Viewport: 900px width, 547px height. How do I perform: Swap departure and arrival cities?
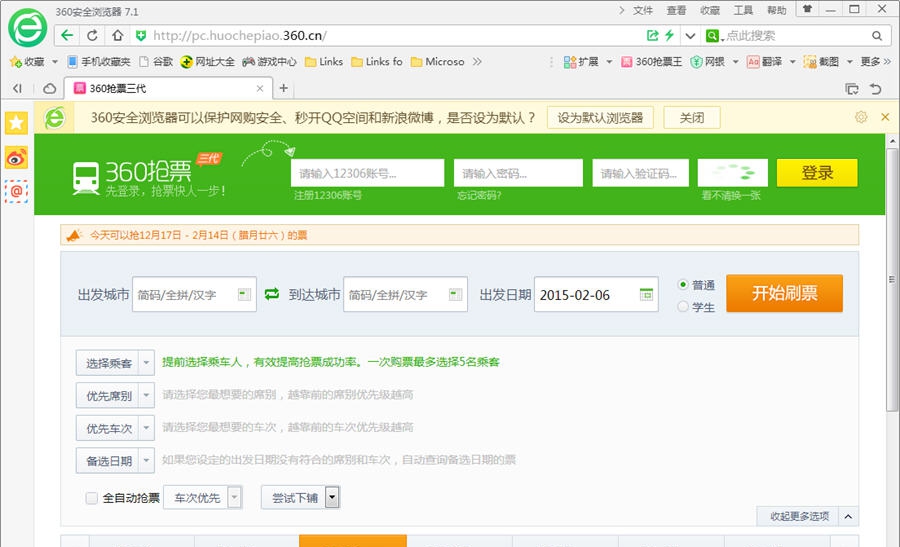click(272, 294)
